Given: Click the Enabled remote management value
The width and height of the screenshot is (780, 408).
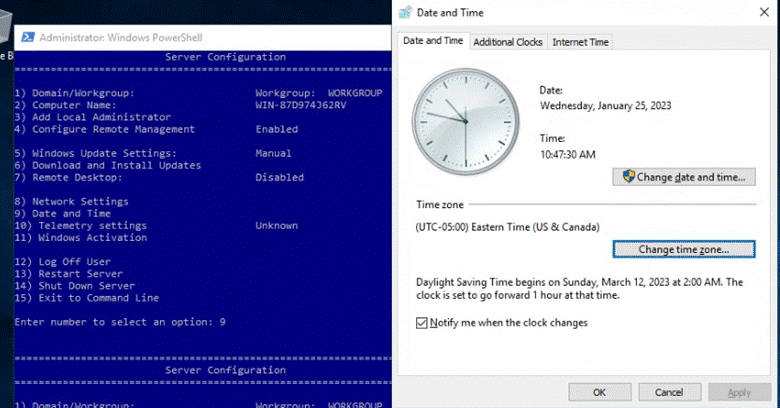Looking at the screenshot, I should click(x=277, y=129).
